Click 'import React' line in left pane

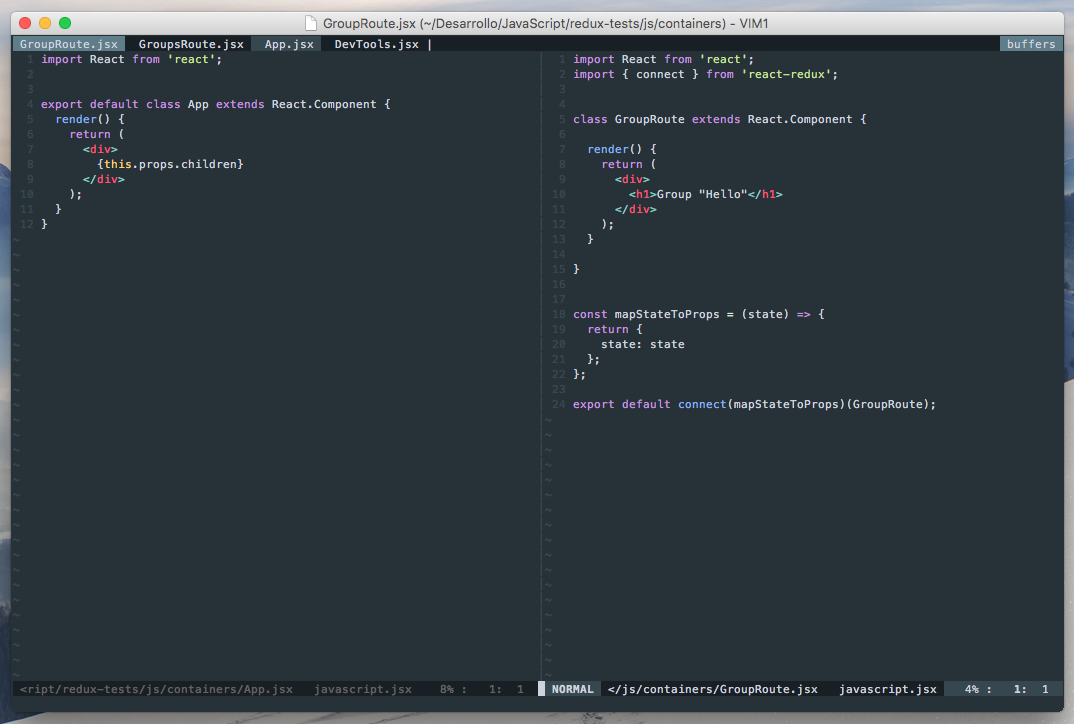pyautogui.click(x=132, y=60)
